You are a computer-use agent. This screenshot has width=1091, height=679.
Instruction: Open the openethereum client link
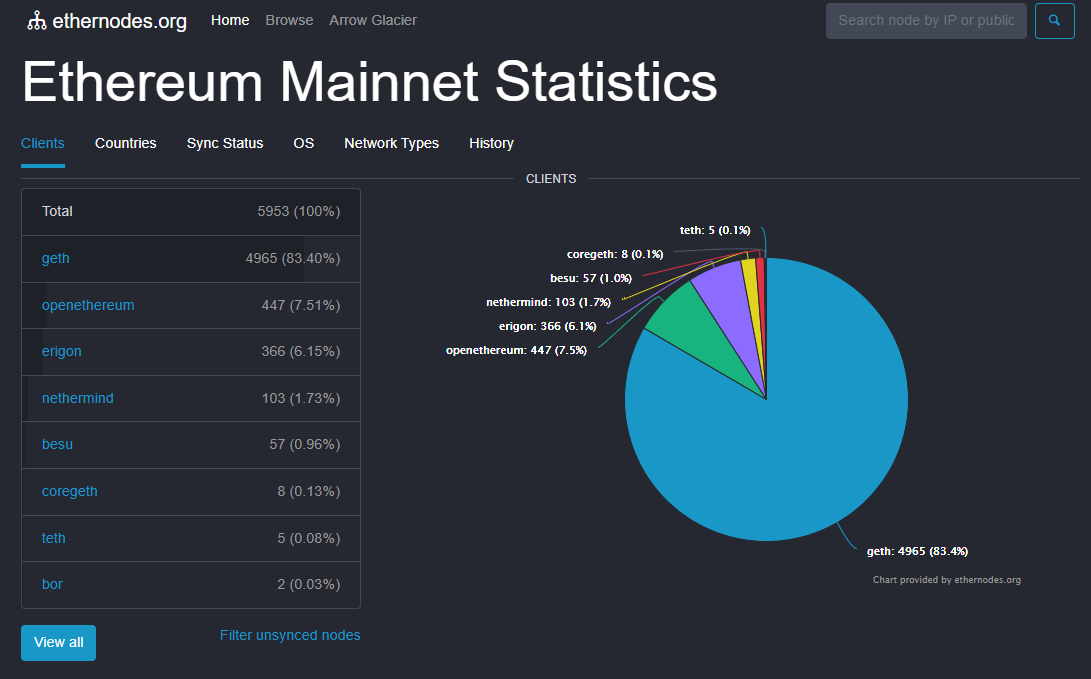[88, 305]
